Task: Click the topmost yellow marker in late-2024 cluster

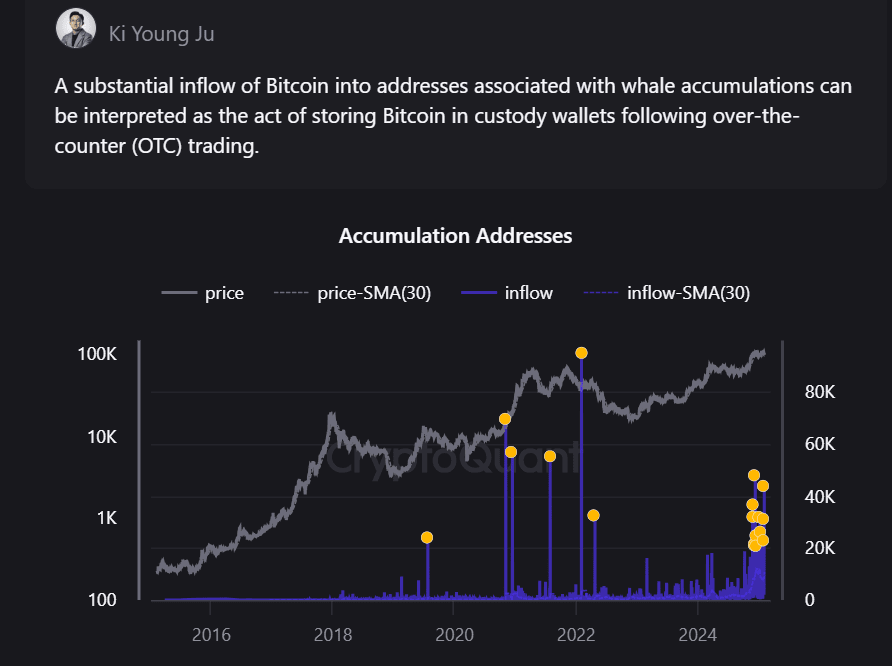Action: [x=754, y=475]
